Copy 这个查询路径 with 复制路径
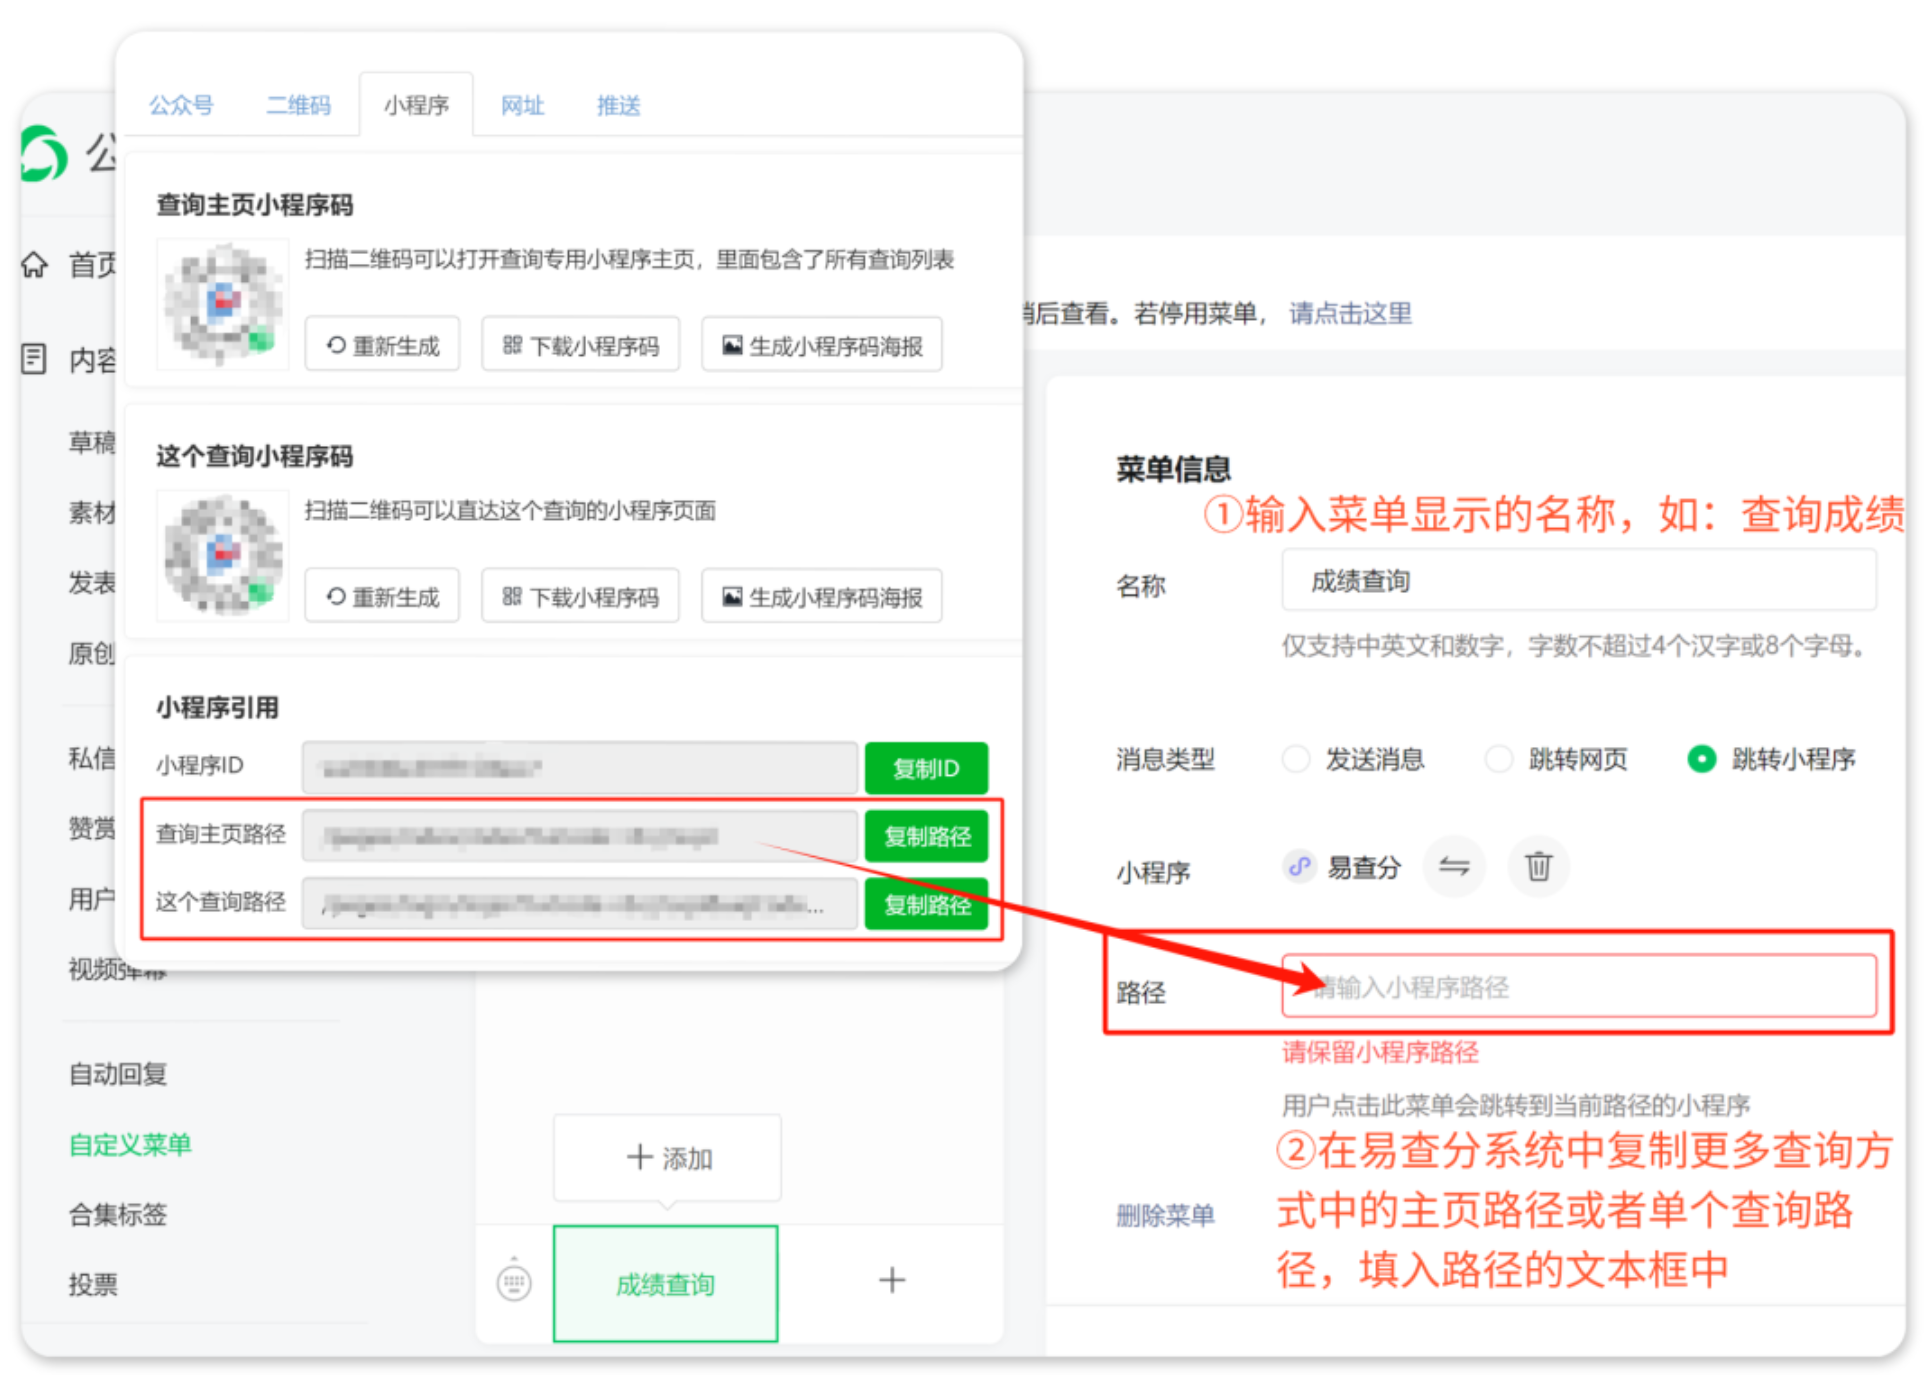The width and height of the screenshot is (1930, 1375). [926, 904]
